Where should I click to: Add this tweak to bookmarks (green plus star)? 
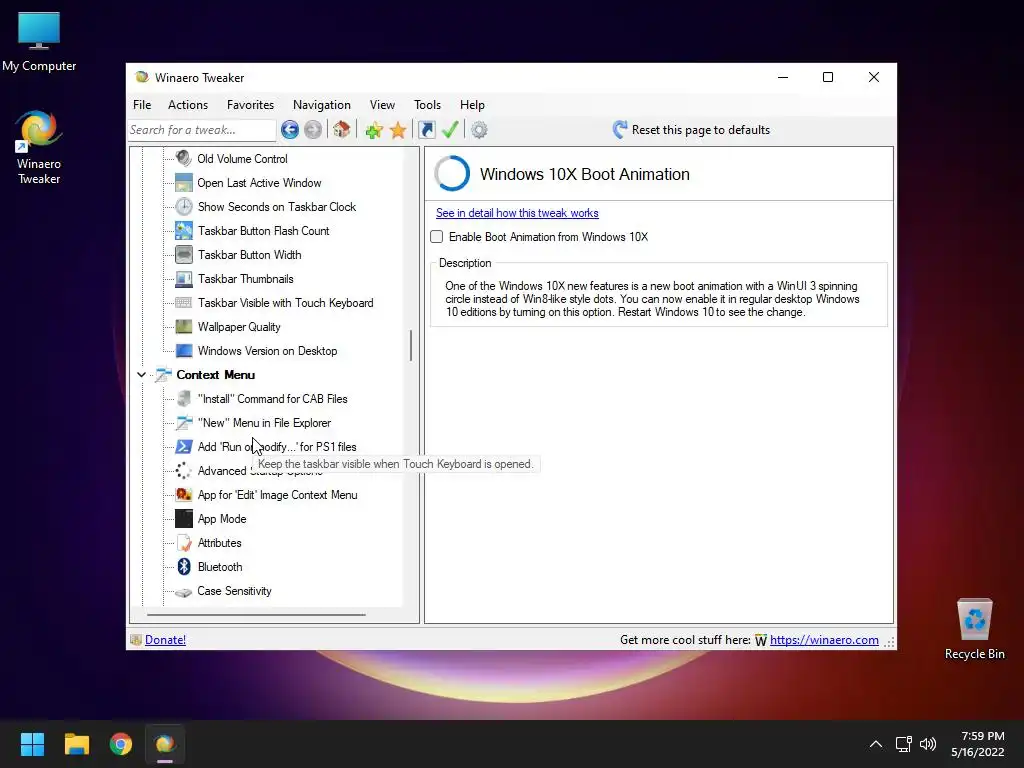(x=374, y=130)
